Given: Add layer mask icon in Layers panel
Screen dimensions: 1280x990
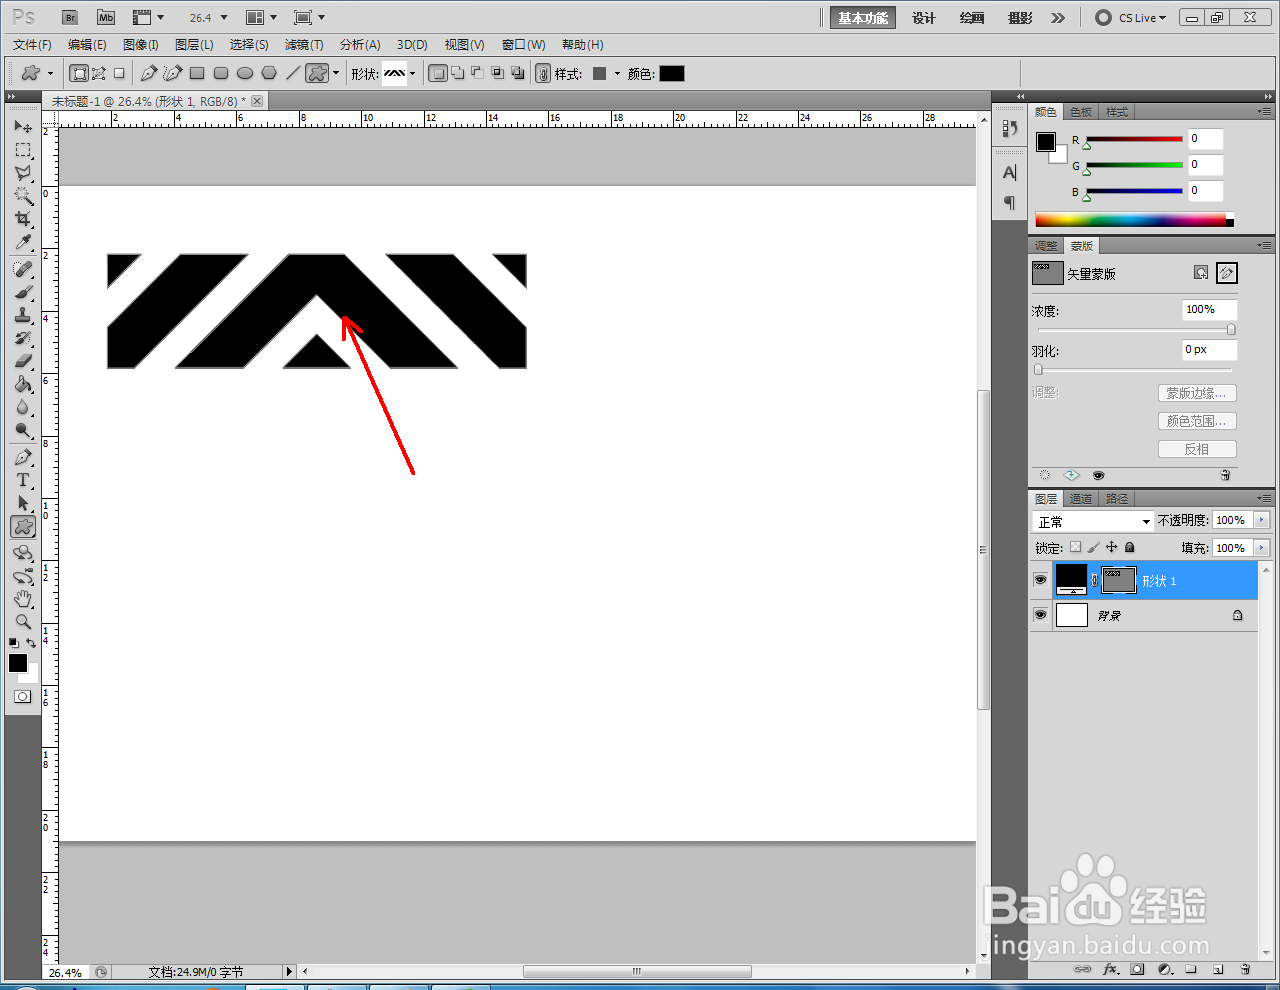Looking at the screenshot, I should 1137,969.
